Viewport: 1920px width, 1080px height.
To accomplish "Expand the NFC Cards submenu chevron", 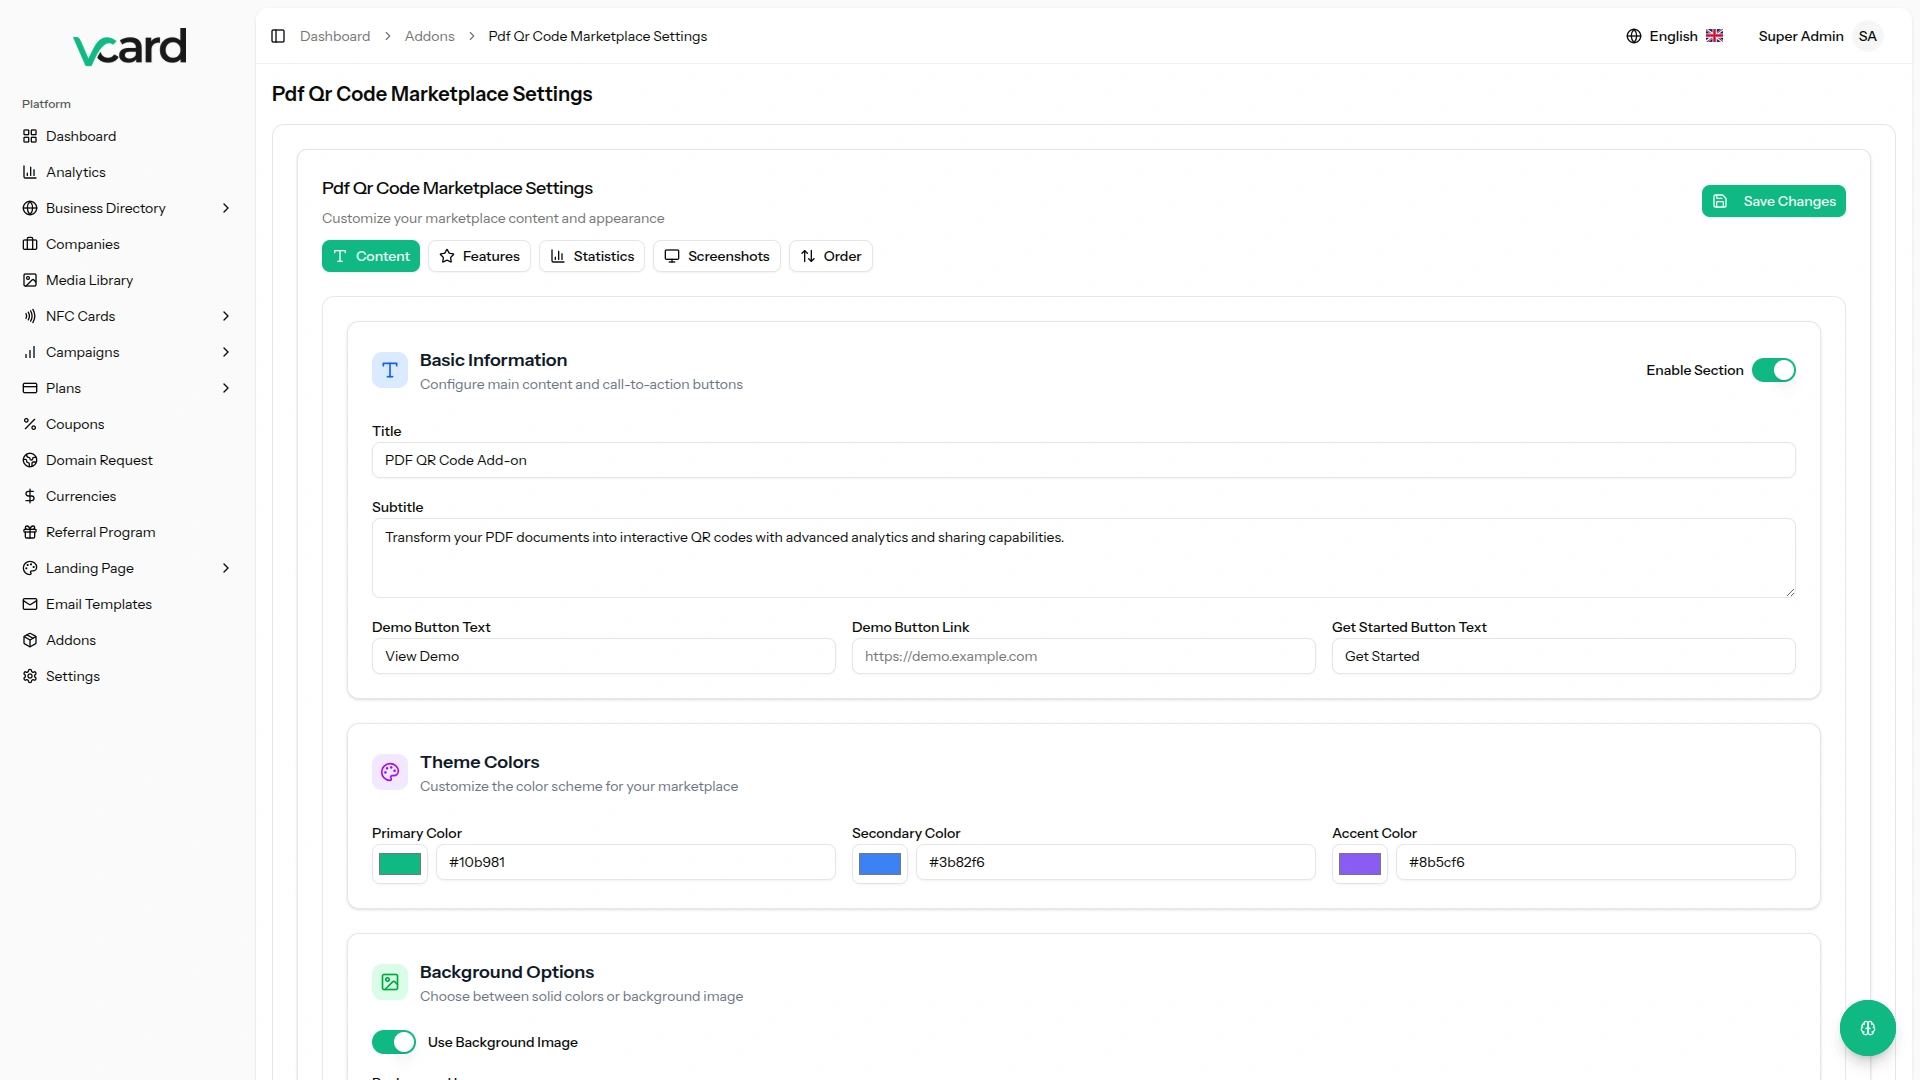I will (226, 316).
